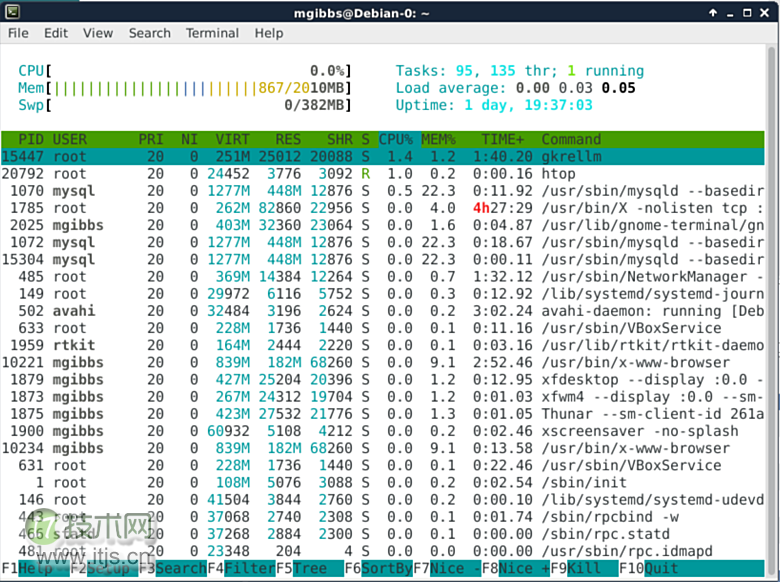Click the F9 Kill function button

pos(584,568)
